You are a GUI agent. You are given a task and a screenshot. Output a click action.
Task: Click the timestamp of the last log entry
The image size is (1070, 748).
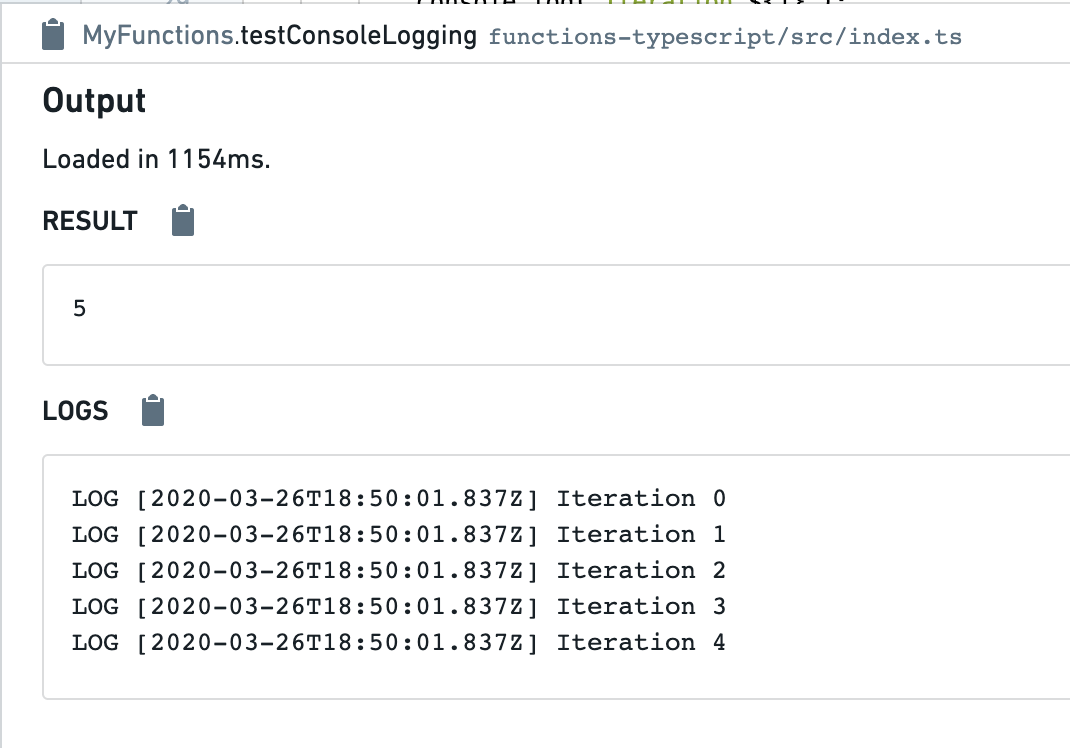[338, 643]
